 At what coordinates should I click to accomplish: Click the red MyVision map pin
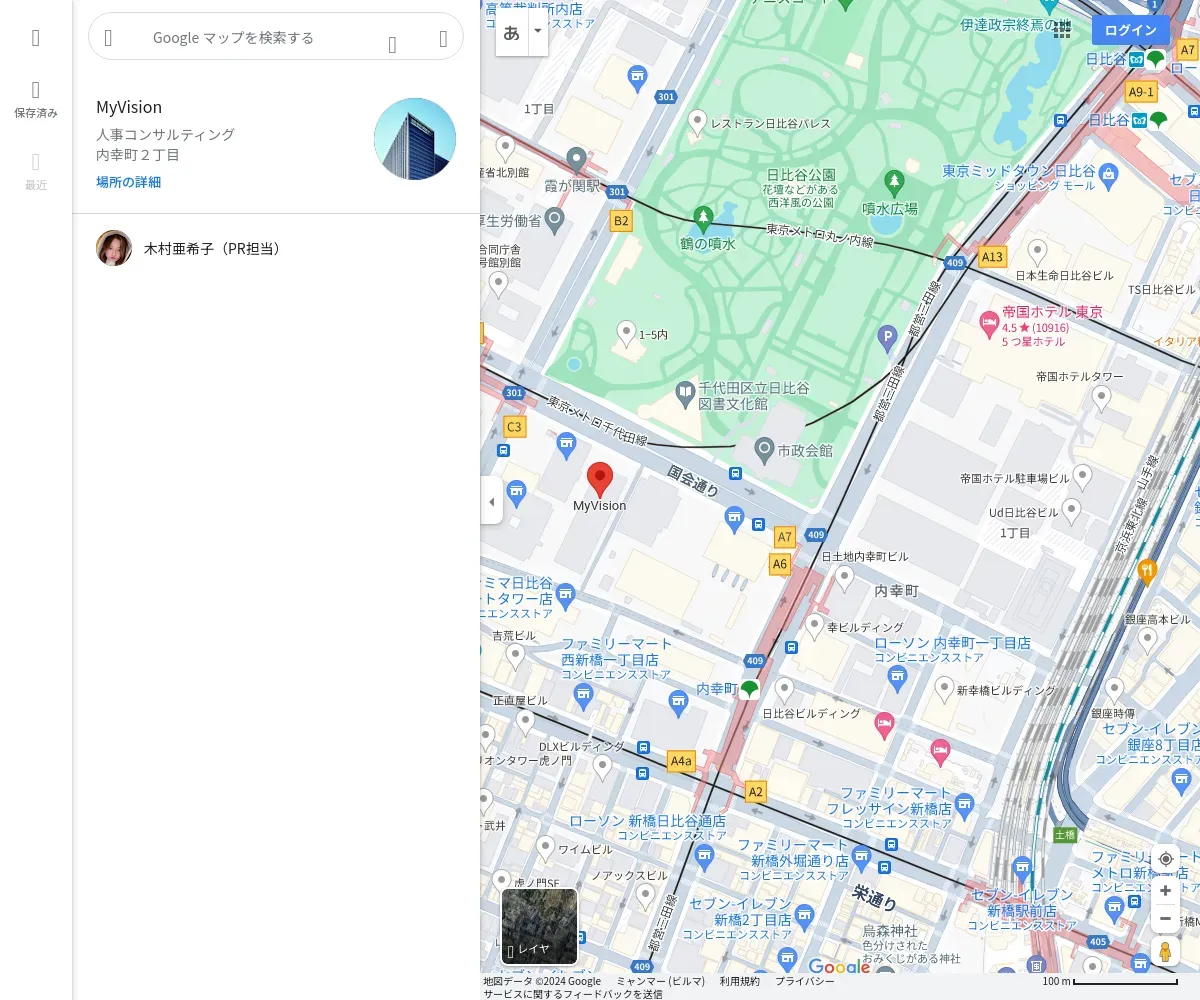(599, 480)
